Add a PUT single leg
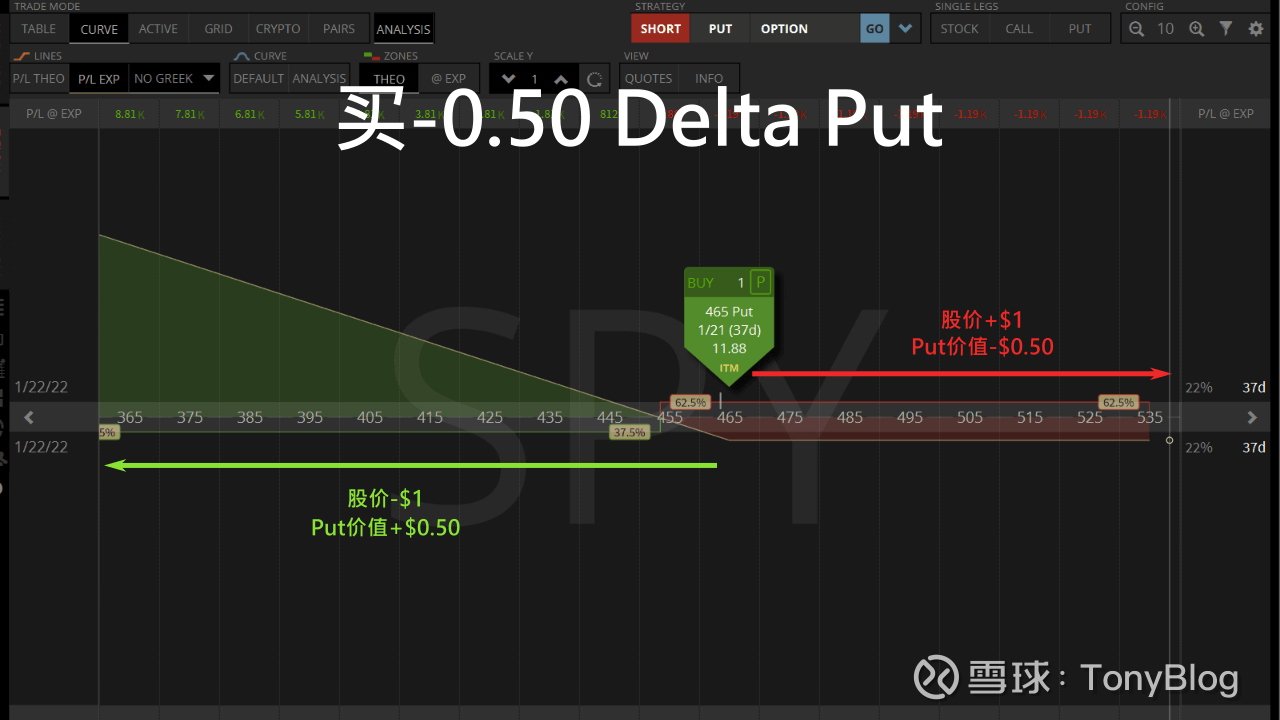Screen dimensions: 1280x720 click(x=1080, y=29)
